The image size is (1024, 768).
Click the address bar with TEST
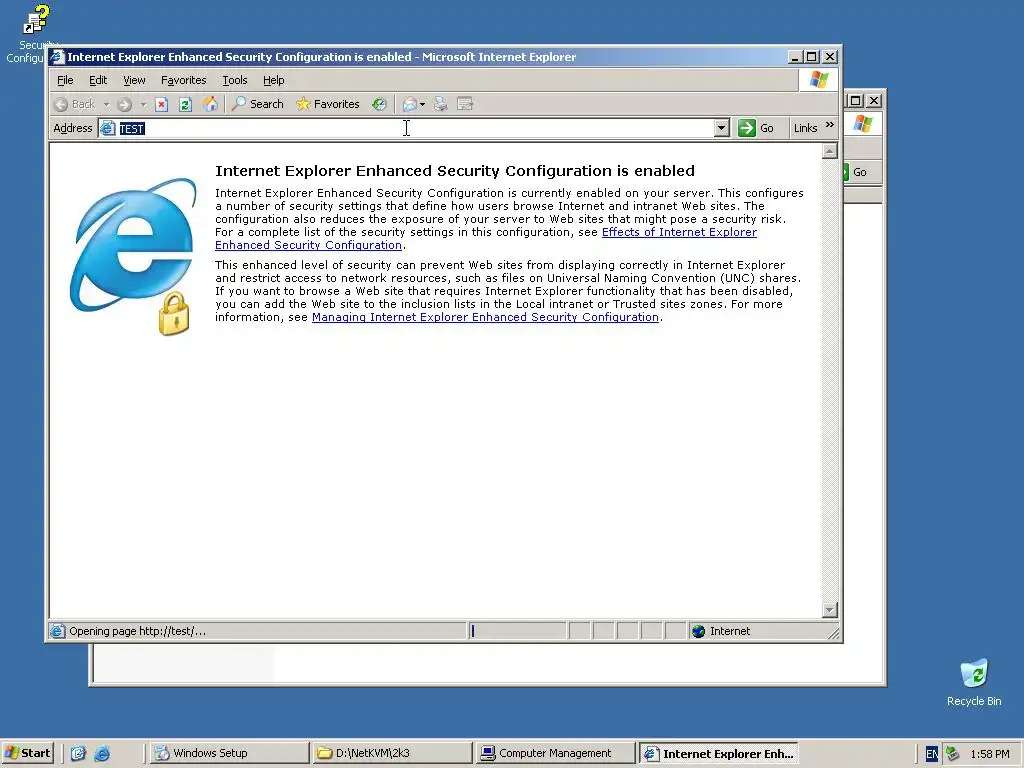click(414, 129)
